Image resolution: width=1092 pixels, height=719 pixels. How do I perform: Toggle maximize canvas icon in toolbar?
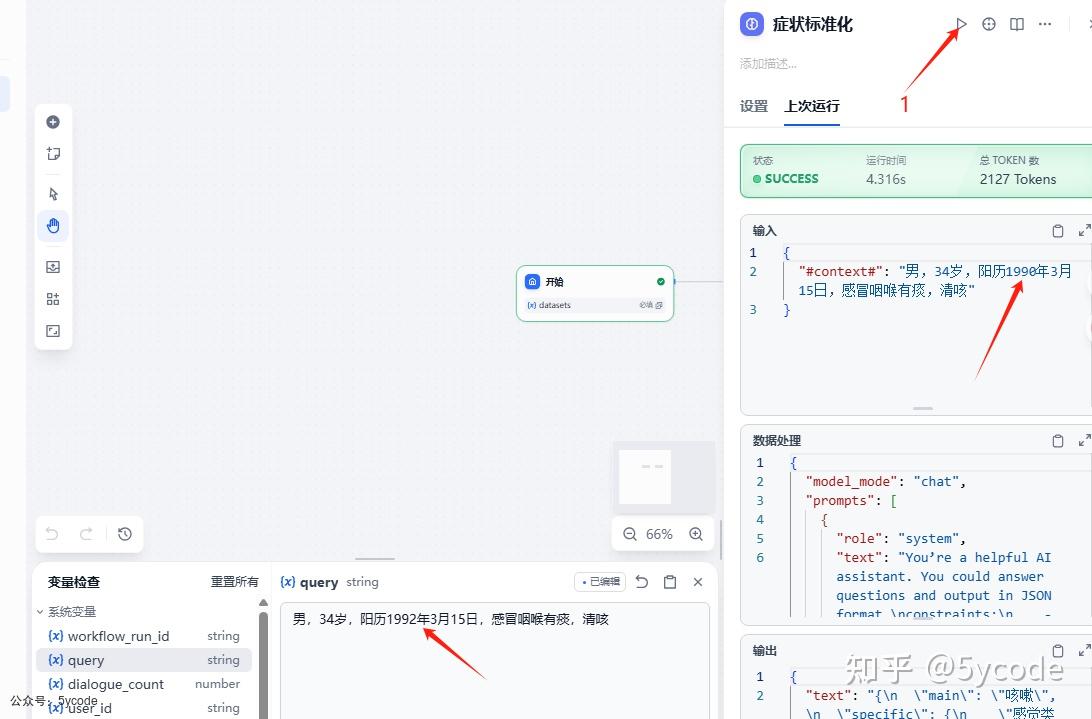53,331
